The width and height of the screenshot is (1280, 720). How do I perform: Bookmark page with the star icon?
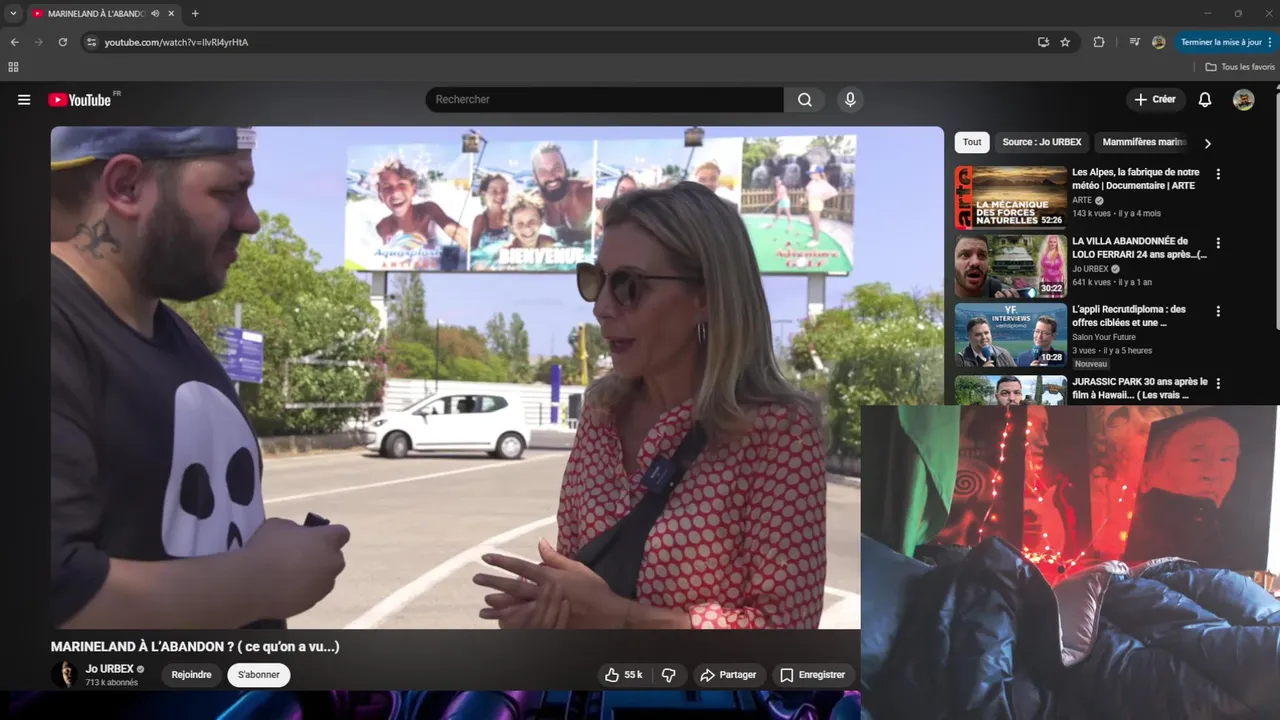[x=1065, y=42]
